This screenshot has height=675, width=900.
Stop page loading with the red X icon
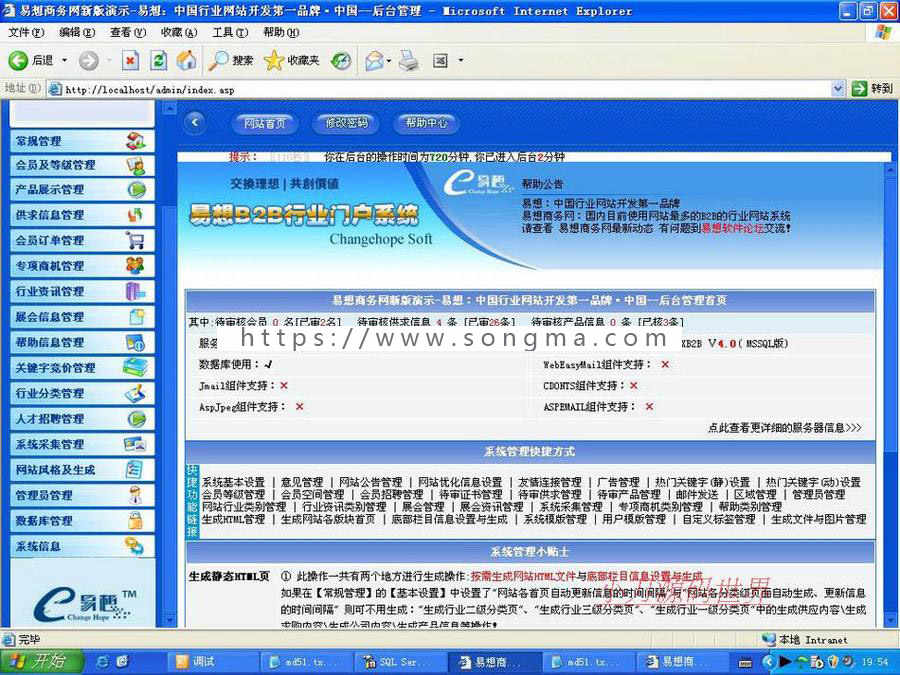click(x=131, y=60)
